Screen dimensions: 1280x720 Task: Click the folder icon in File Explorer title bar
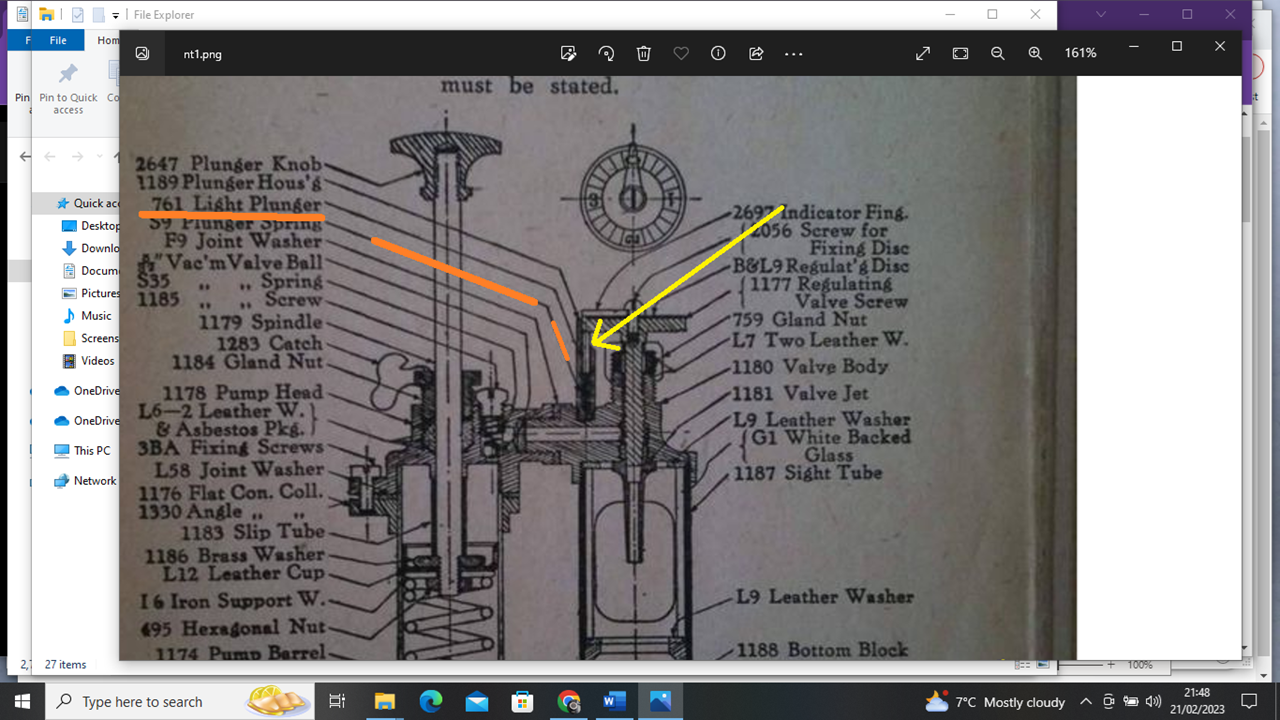click(45, 15)
